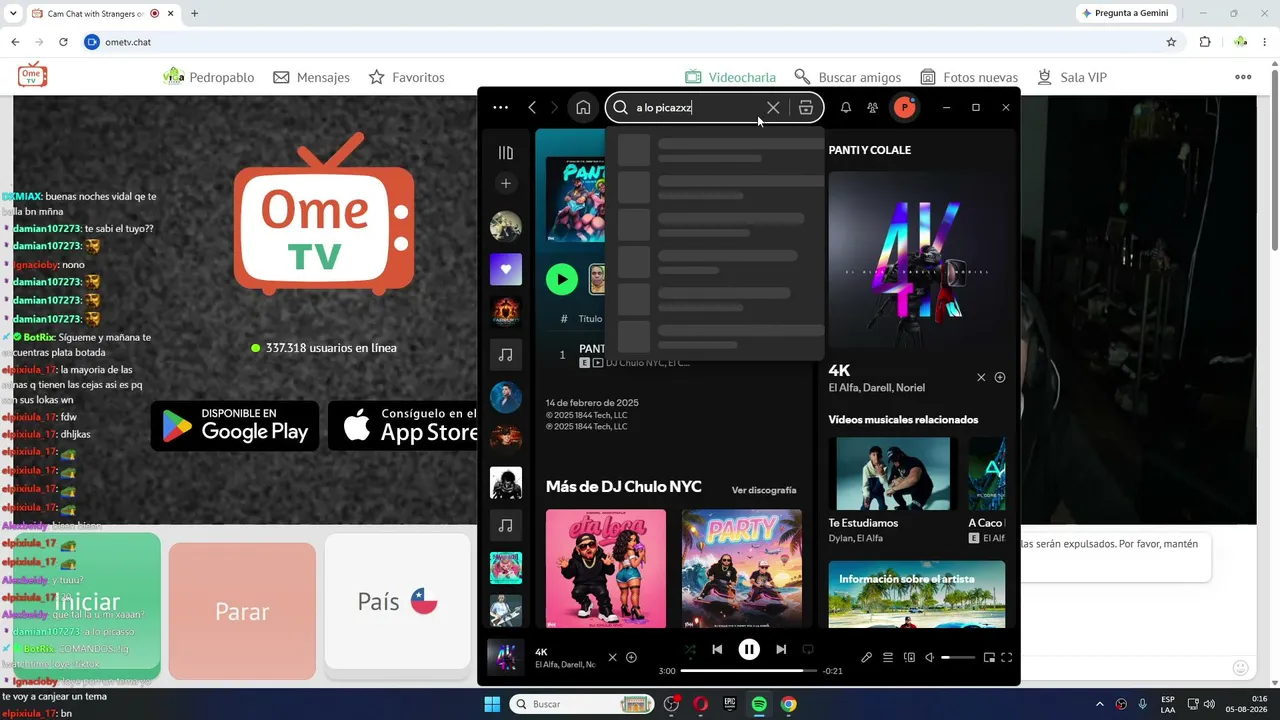1280x720 pixels.
Task: Bookmark this page with the star
Action: pyautogui.click(x=1171, y=42)
